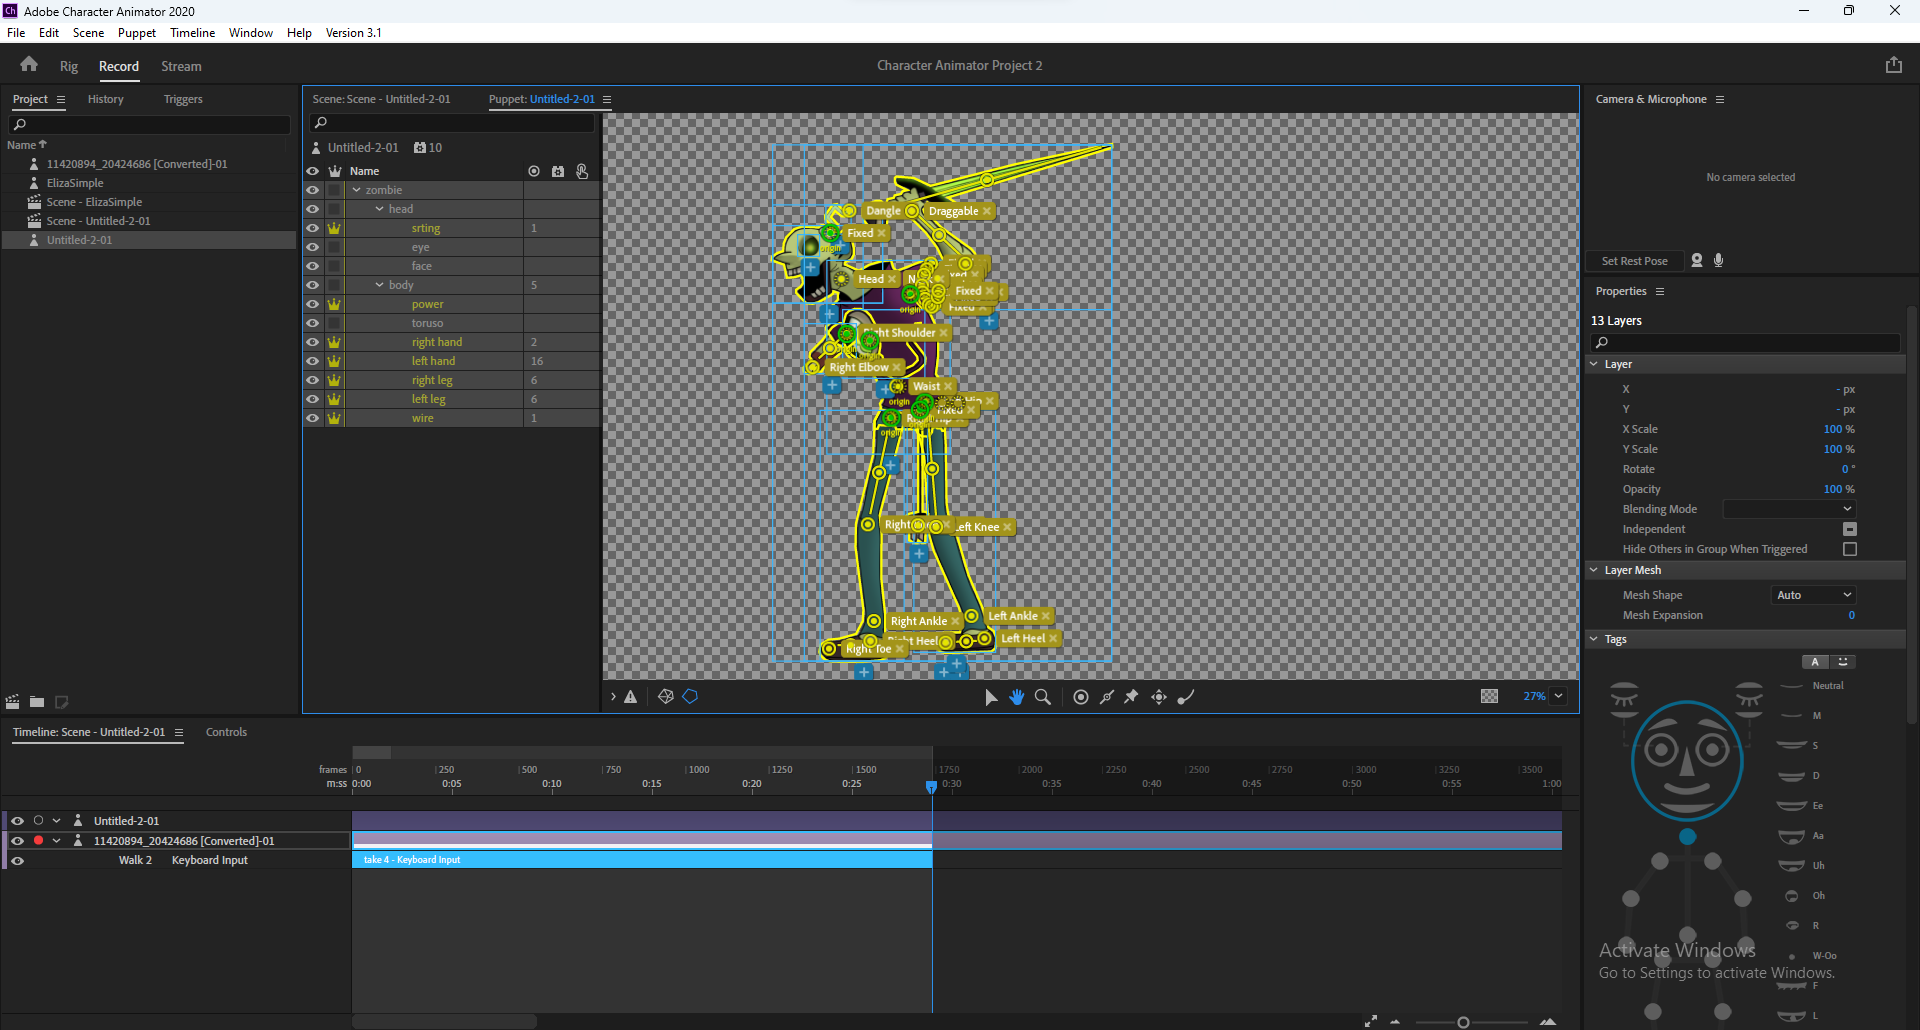Open the Triggers tab
1920x1030 pixels.
pyautogui.click(x=183, y=100)
